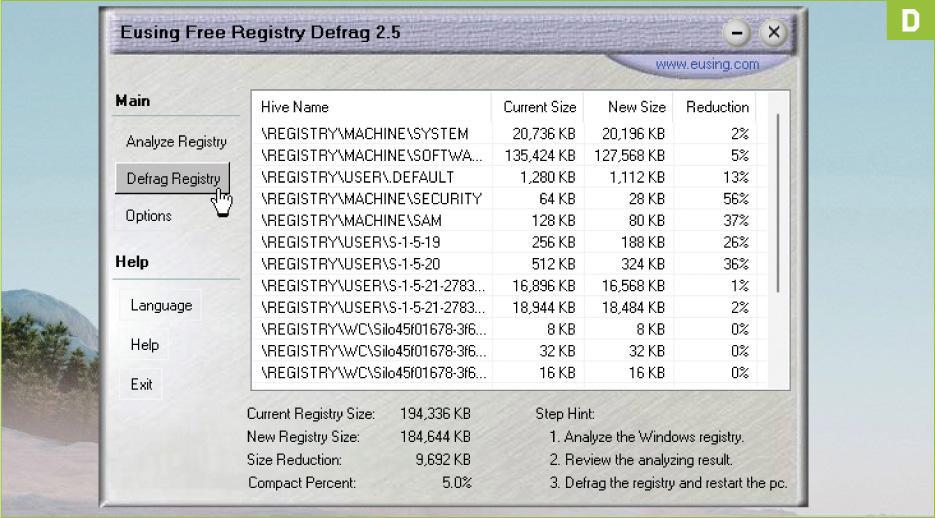The image size is (935, 518).
Task: Open Help from the sidebar
Action: (x=144, y=345)
